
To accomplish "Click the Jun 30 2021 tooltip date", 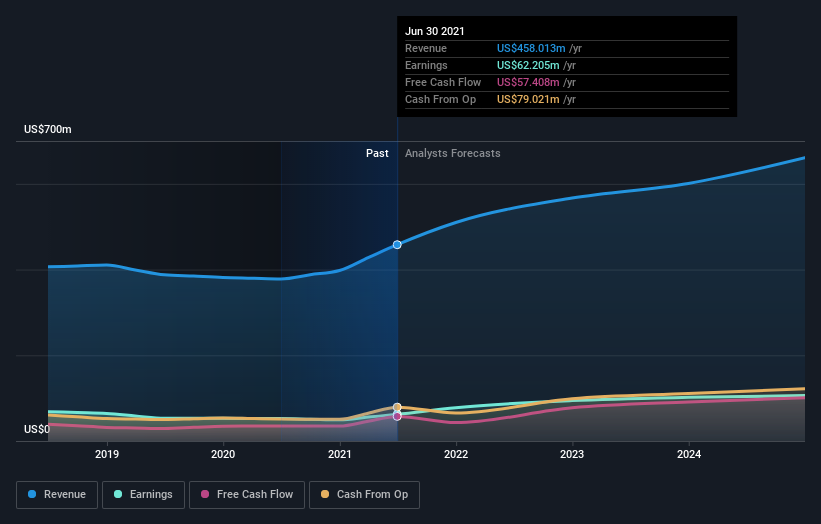I will pyautogui.click(x=435, y=31).
